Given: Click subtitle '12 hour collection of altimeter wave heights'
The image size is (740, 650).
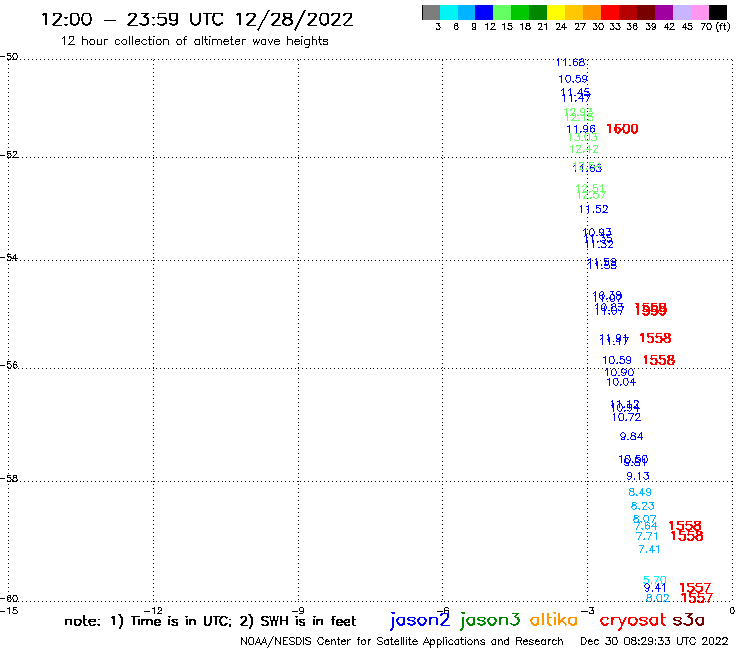Looking at the screenshot, I should (x=194, y=41).
